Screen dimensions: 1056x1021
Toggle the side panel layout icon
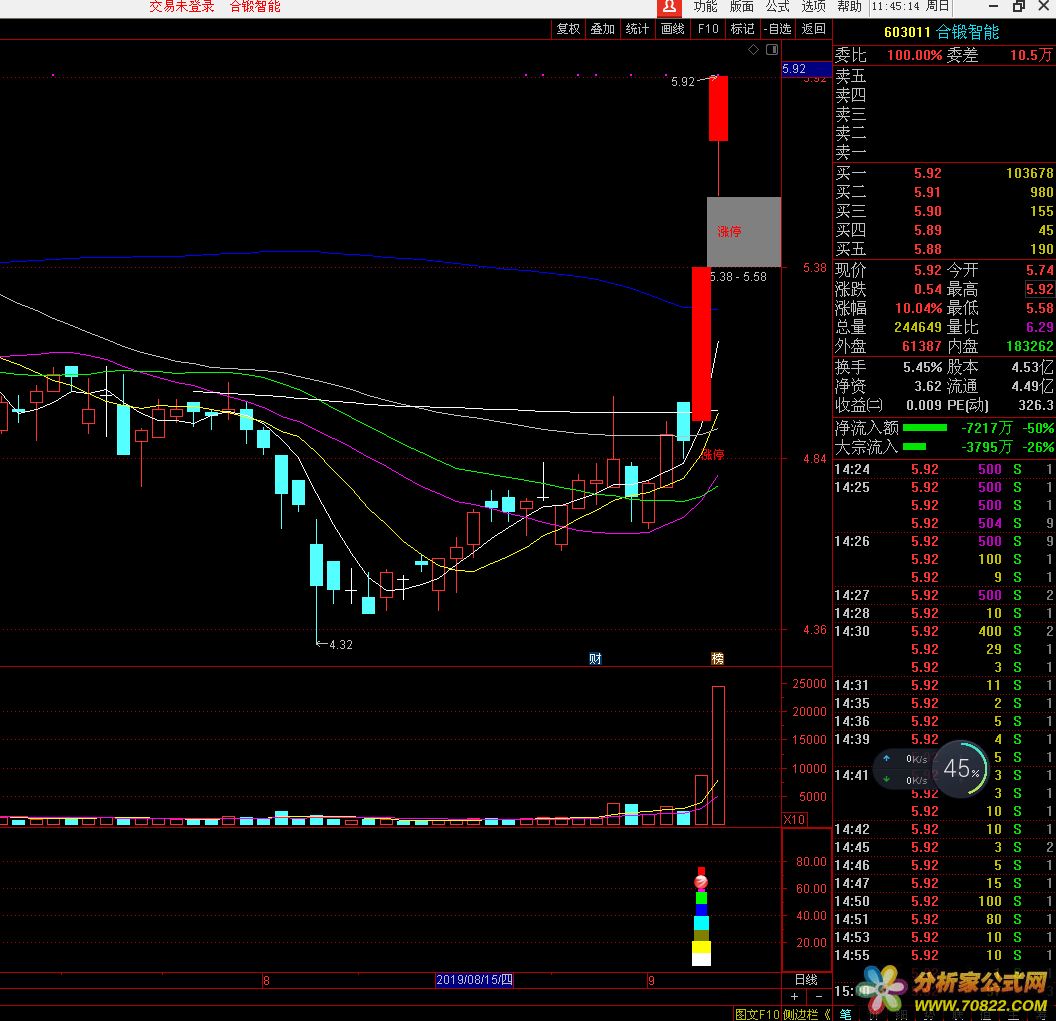(772, 50)
